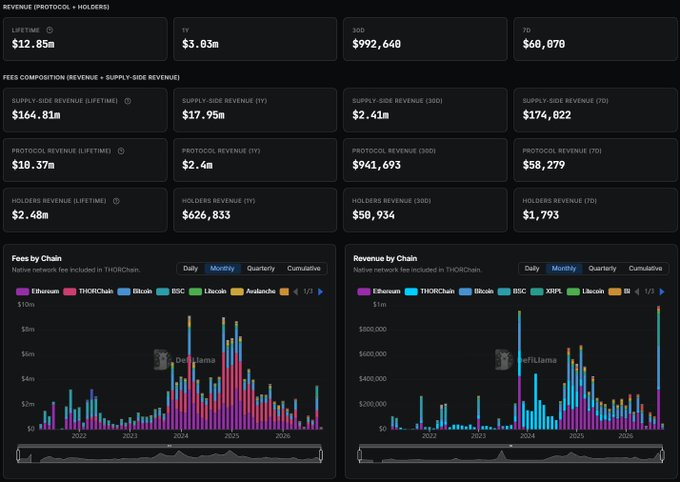Screen dimensions: 680x482
Task: Click the lifetime revenue value $12.85m
Action: [33, 44]
